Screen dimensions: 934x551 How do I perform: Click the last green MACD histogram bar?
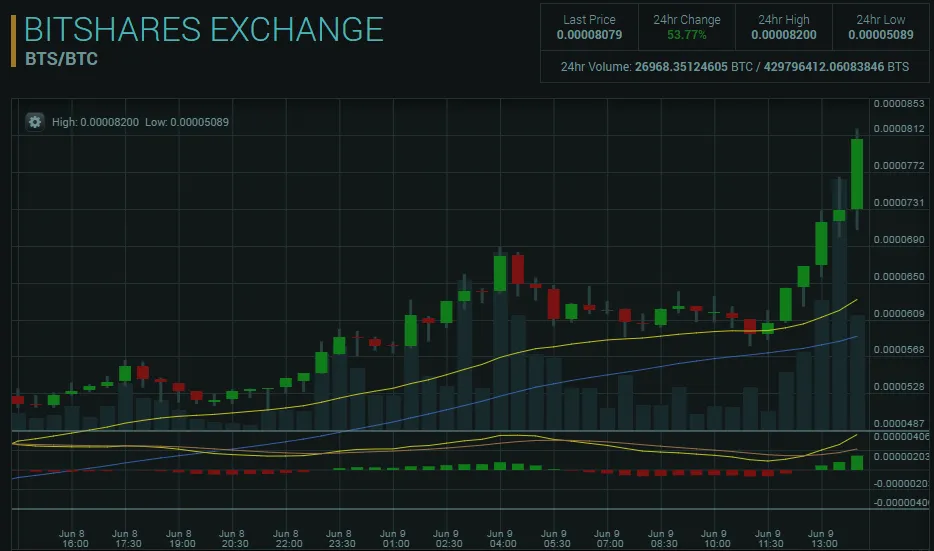coord(857,463)
